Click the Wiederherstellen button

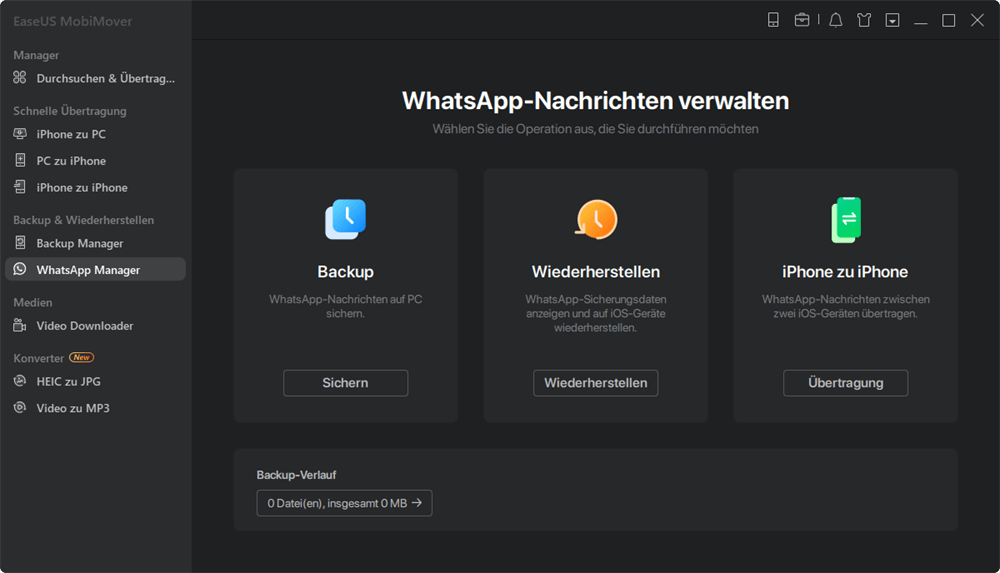point(596,383)
